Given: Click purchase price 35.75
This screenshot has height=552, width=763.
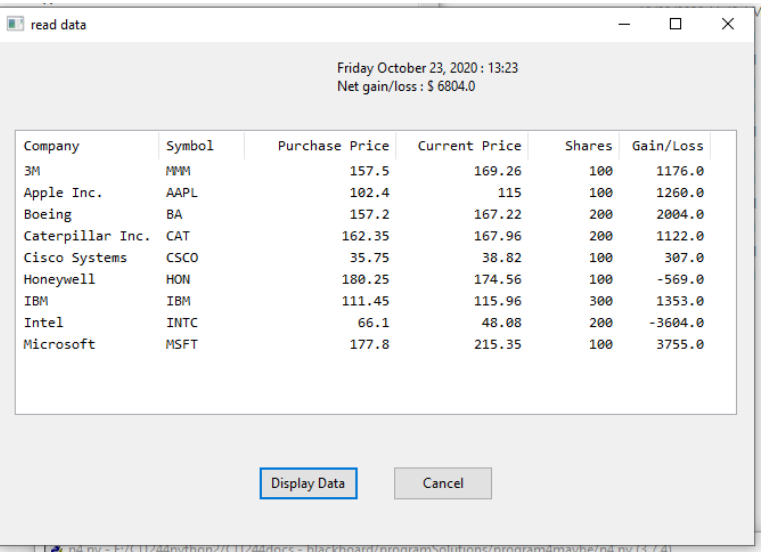Looking at the screenshot, I should click(x=369, y=258).
